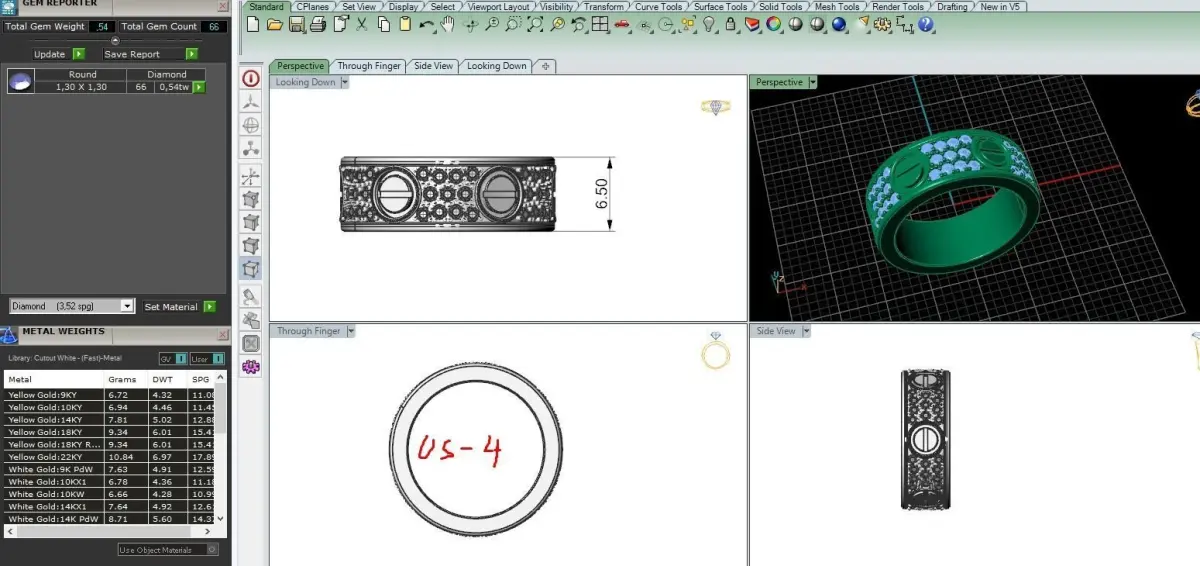This screenshot has width=1200, height=566.
Task: Click the Copy icon in toolbar
Action: coord(384,24)
